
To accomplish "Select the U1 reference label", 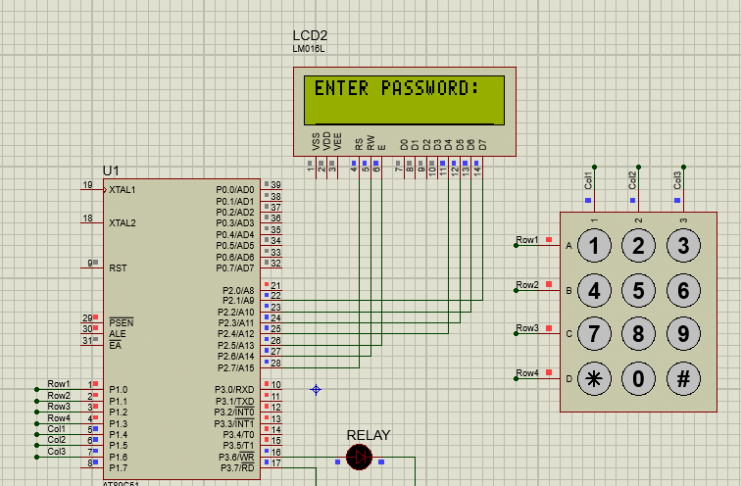I will tap(111, 171).
